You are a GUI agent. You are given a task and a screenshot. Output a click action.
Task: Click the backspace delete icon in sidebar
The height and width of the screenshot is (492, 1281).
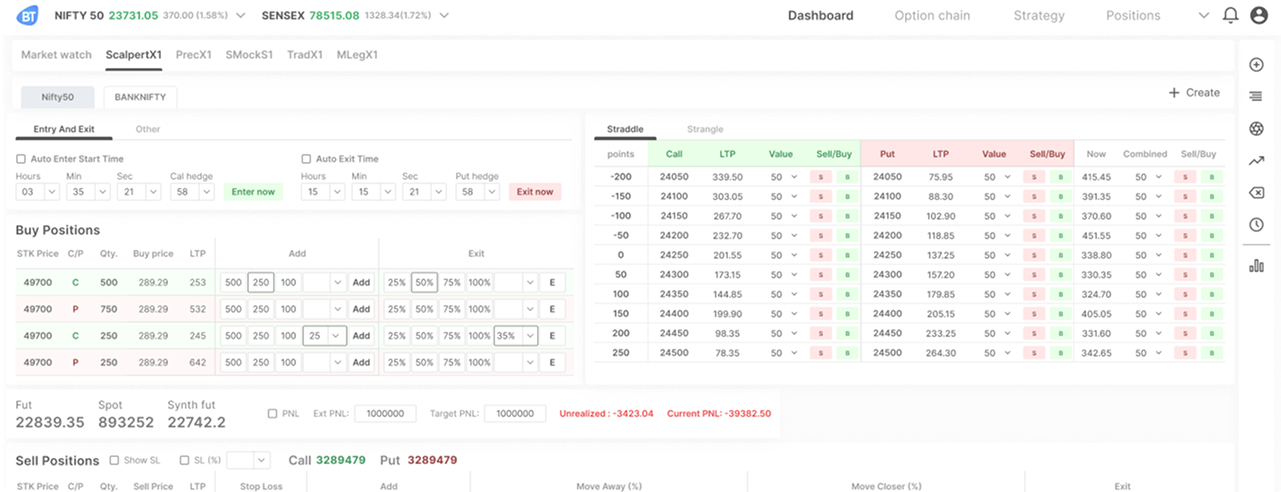(x=1256, y=193)
